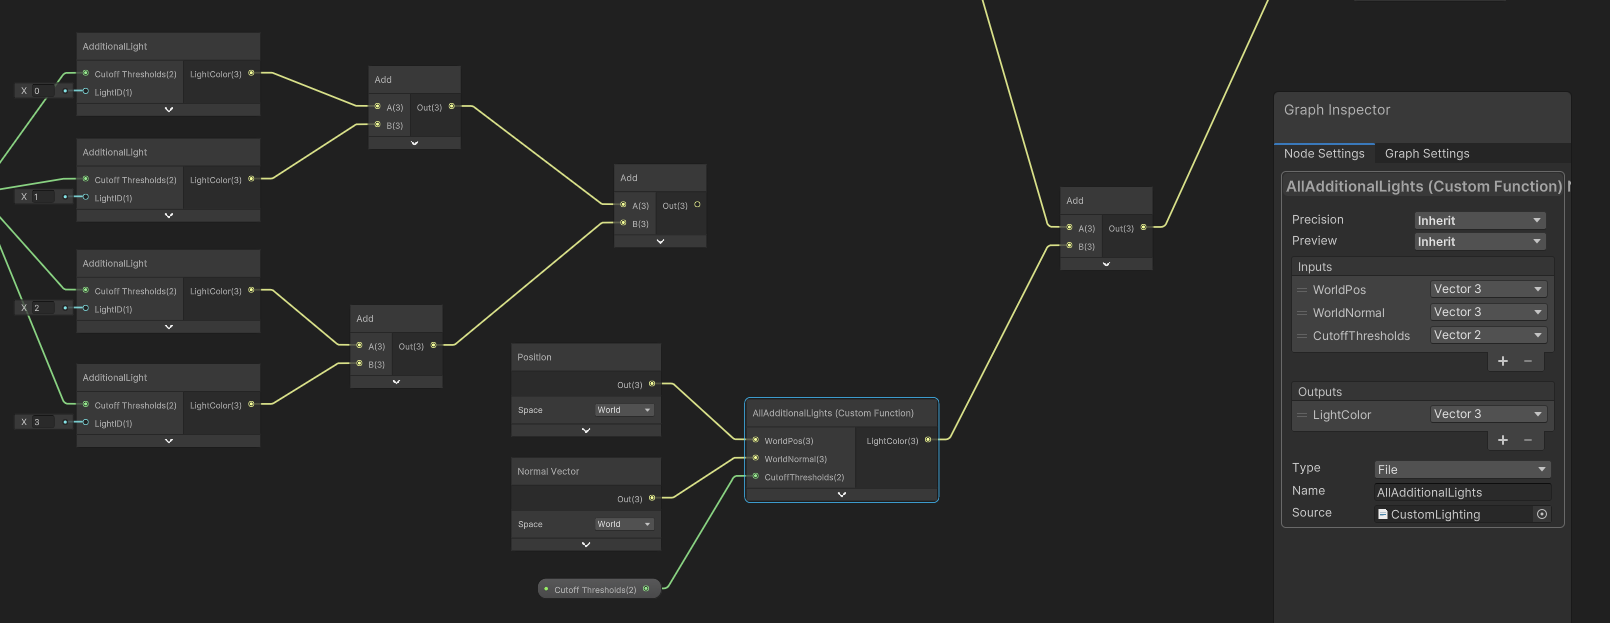The width and height of the screenshot is (1610, 623).
Task: Add a new input with the Inputs plus button
Action: coord(1502,361)
